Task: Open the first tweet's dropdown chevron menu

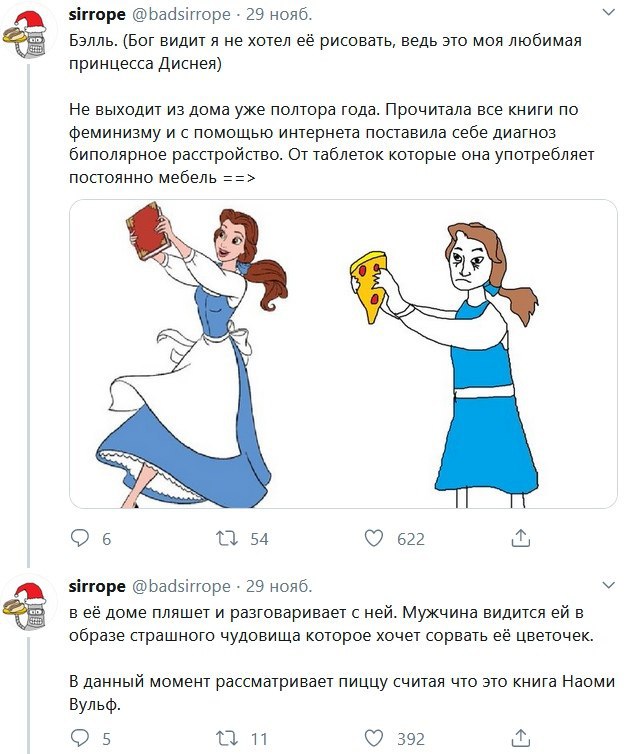Action: pyautogui.click(x=609, y=13)
